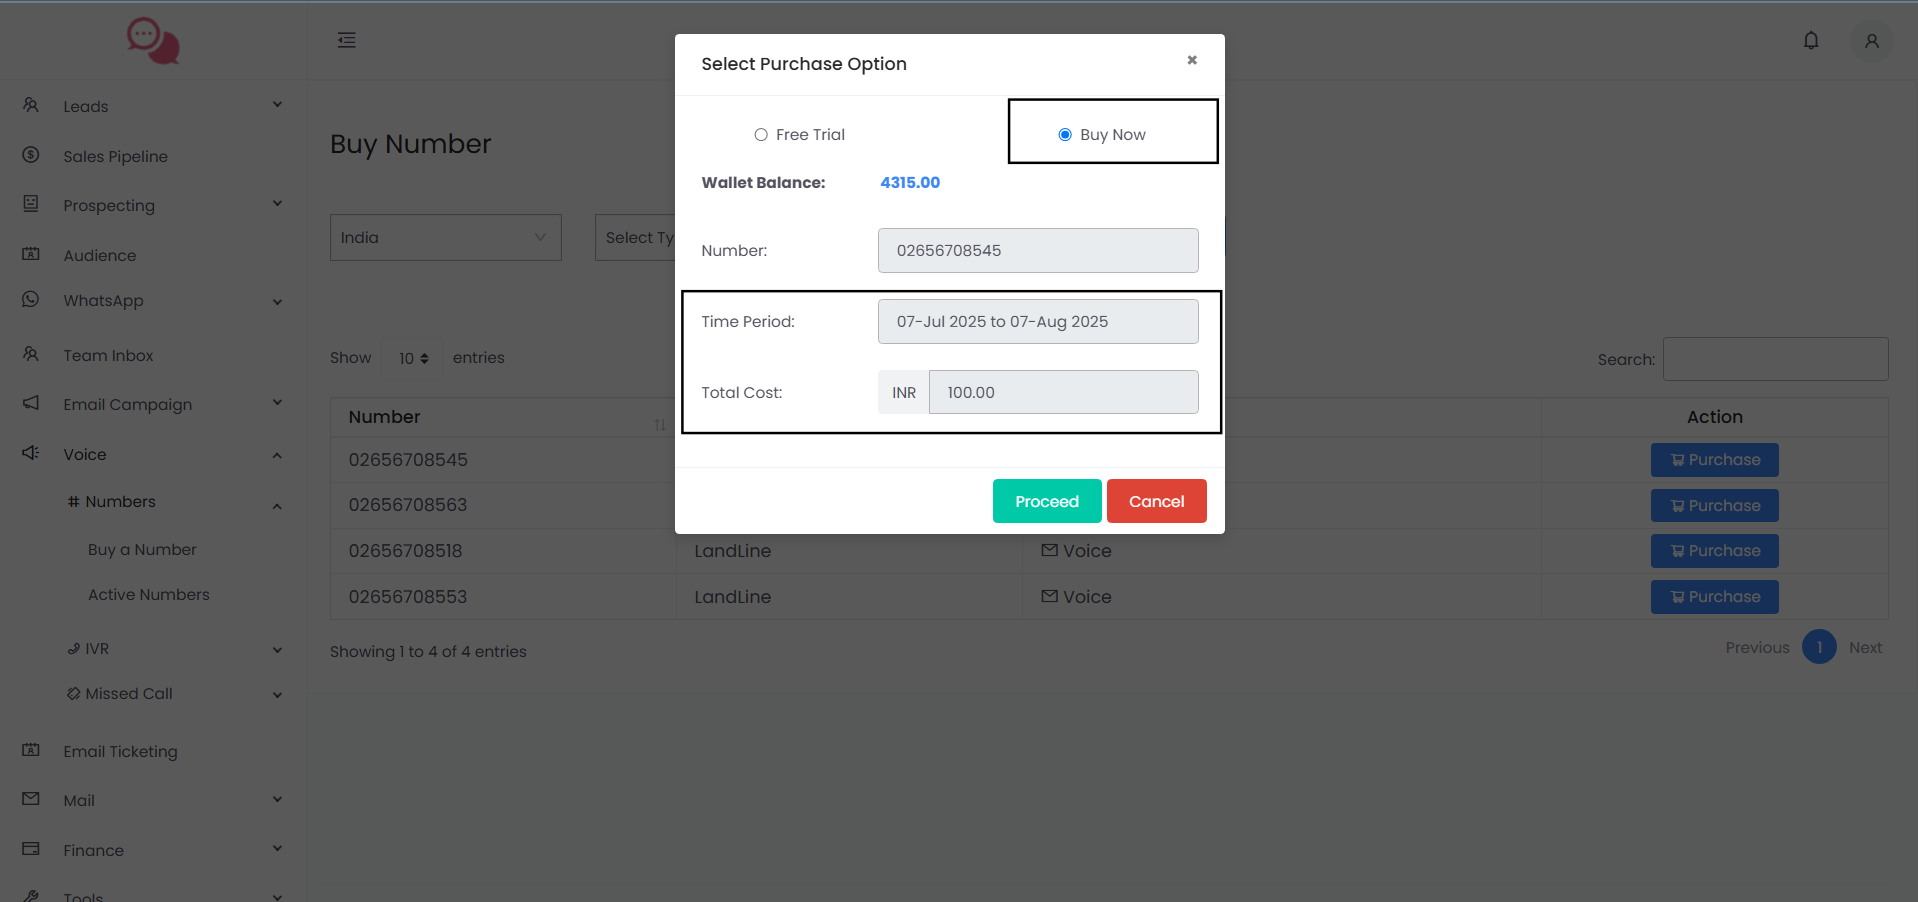
Task: Toggle the sidebar hamburger menu icon
Action: [347, 40]
